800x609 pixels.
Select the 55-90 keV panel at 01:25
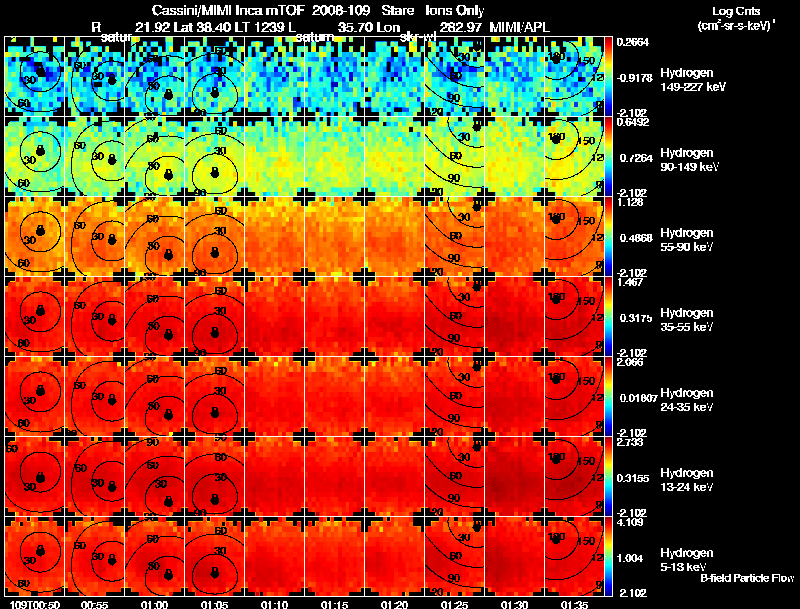(x=455, y=237)
